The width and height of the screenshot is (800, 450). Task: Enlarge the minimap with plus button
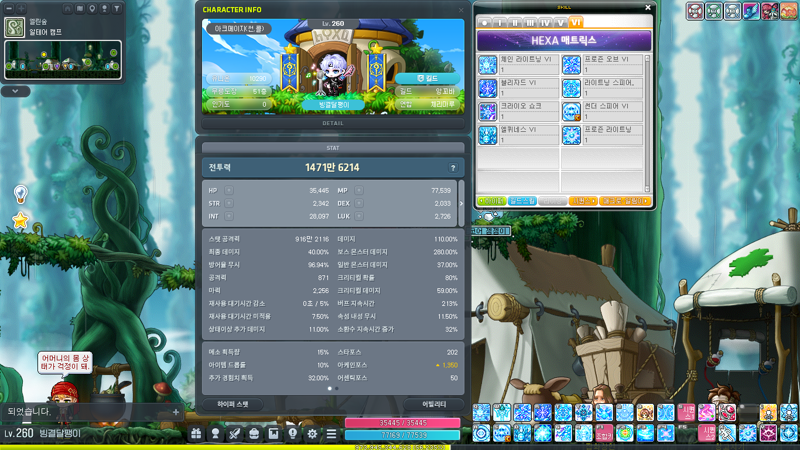coord(21,8)
